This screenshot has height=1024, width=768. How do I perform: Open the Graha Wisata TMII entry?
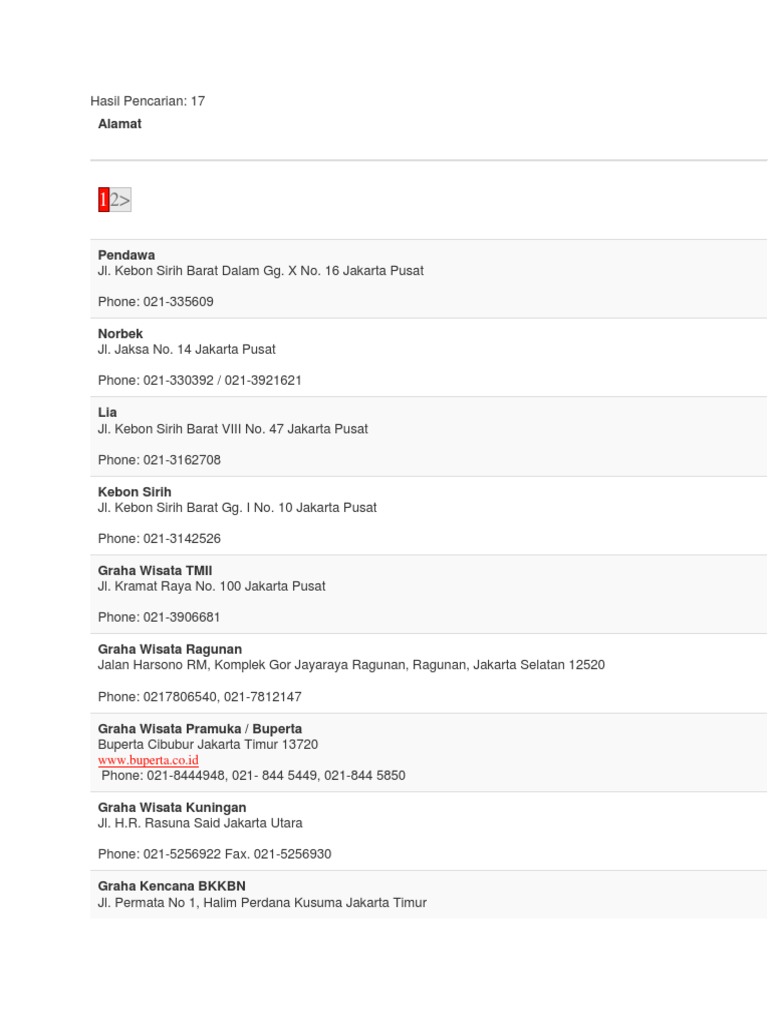point(155,570)
